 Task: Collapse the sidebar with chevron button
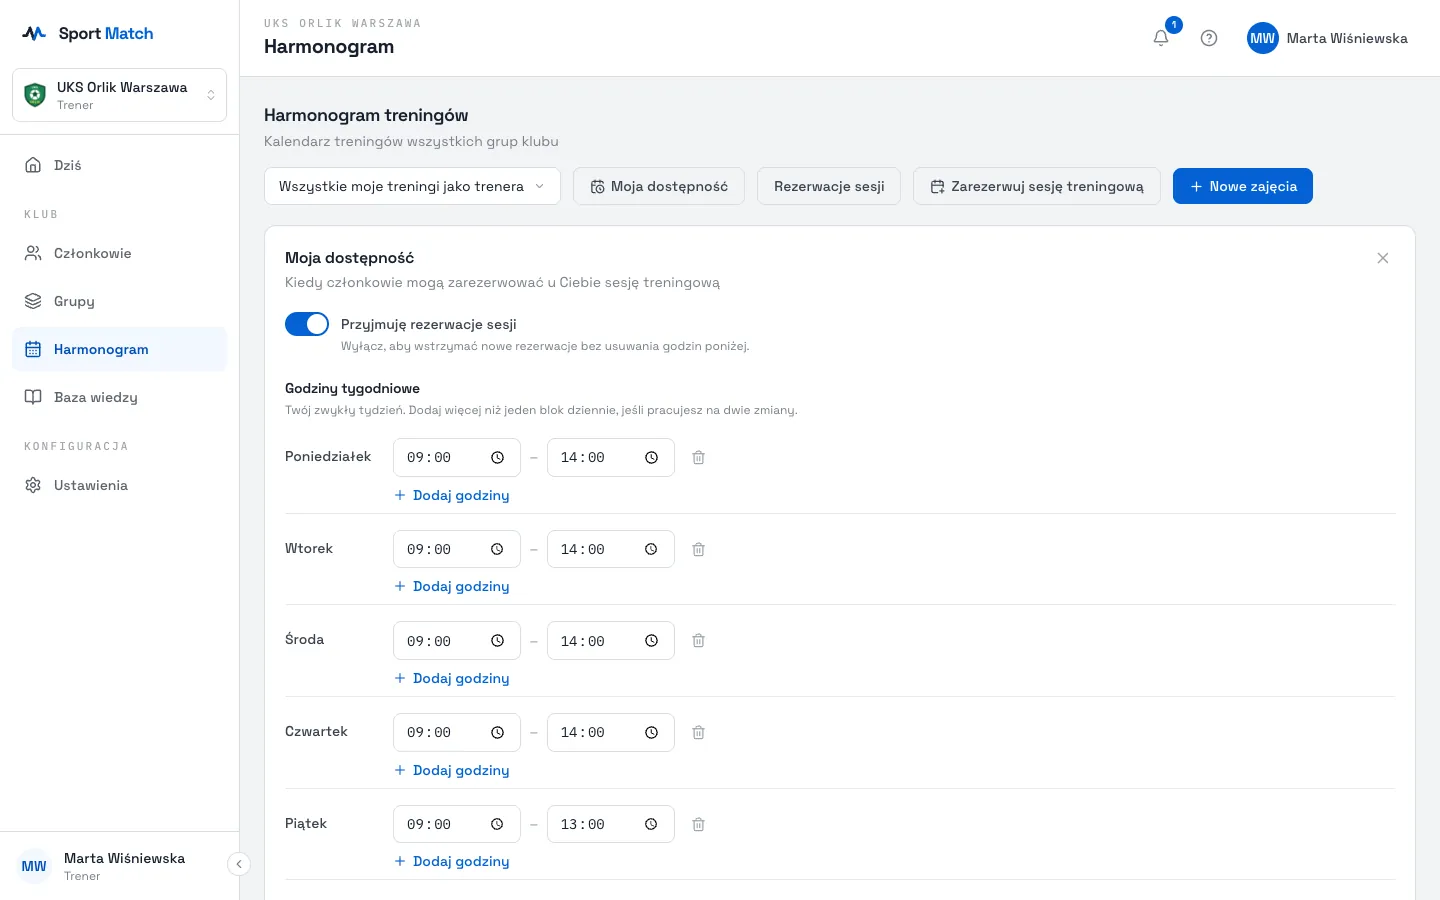click(239, 864)
